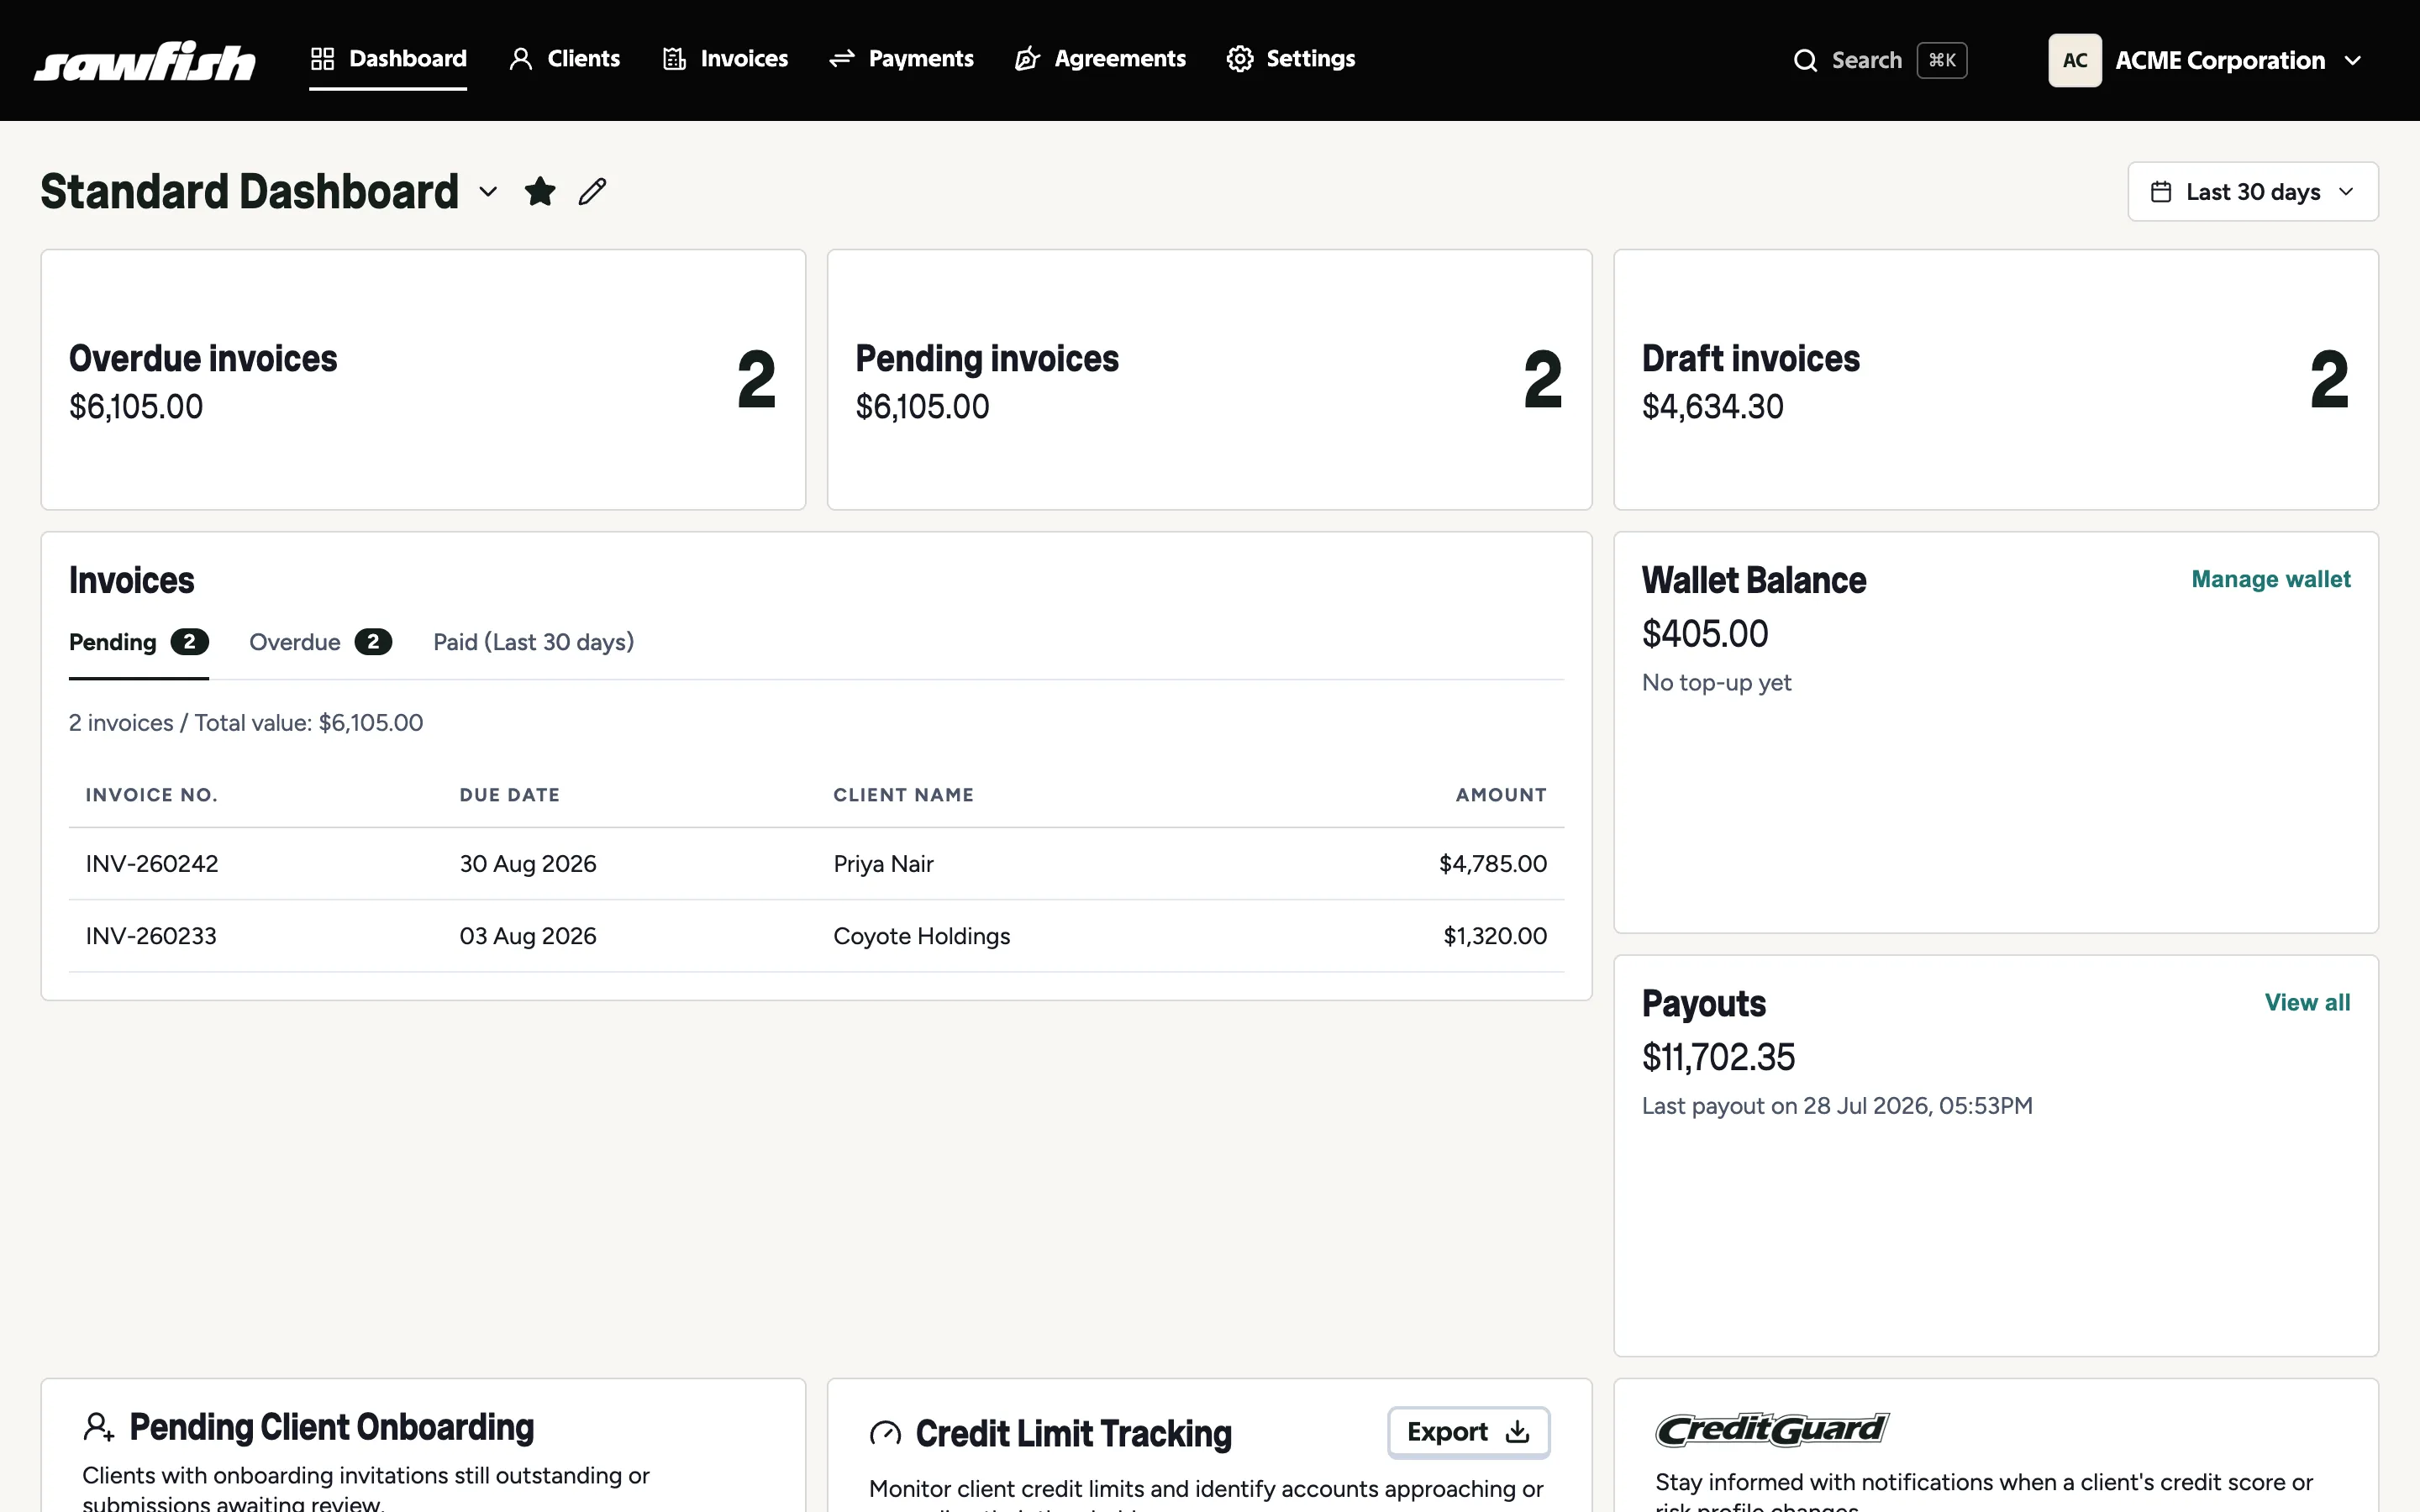Click the DUE DATE column header

(509, 795)
